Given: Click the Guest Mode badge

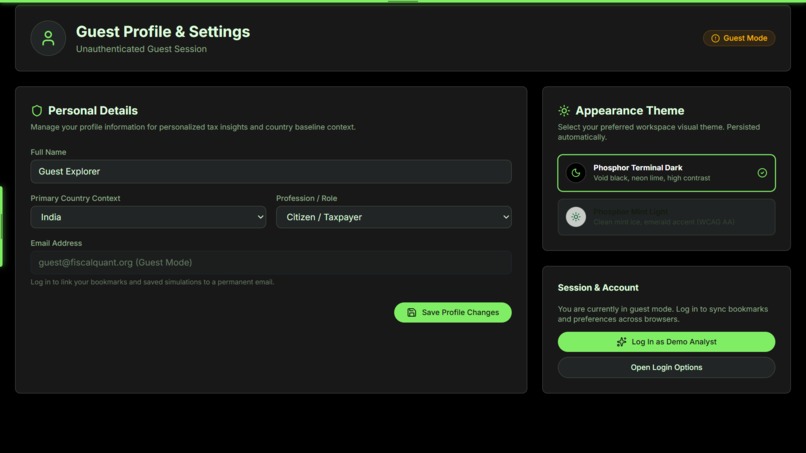Looking at the screenshot, I should 739,38.
